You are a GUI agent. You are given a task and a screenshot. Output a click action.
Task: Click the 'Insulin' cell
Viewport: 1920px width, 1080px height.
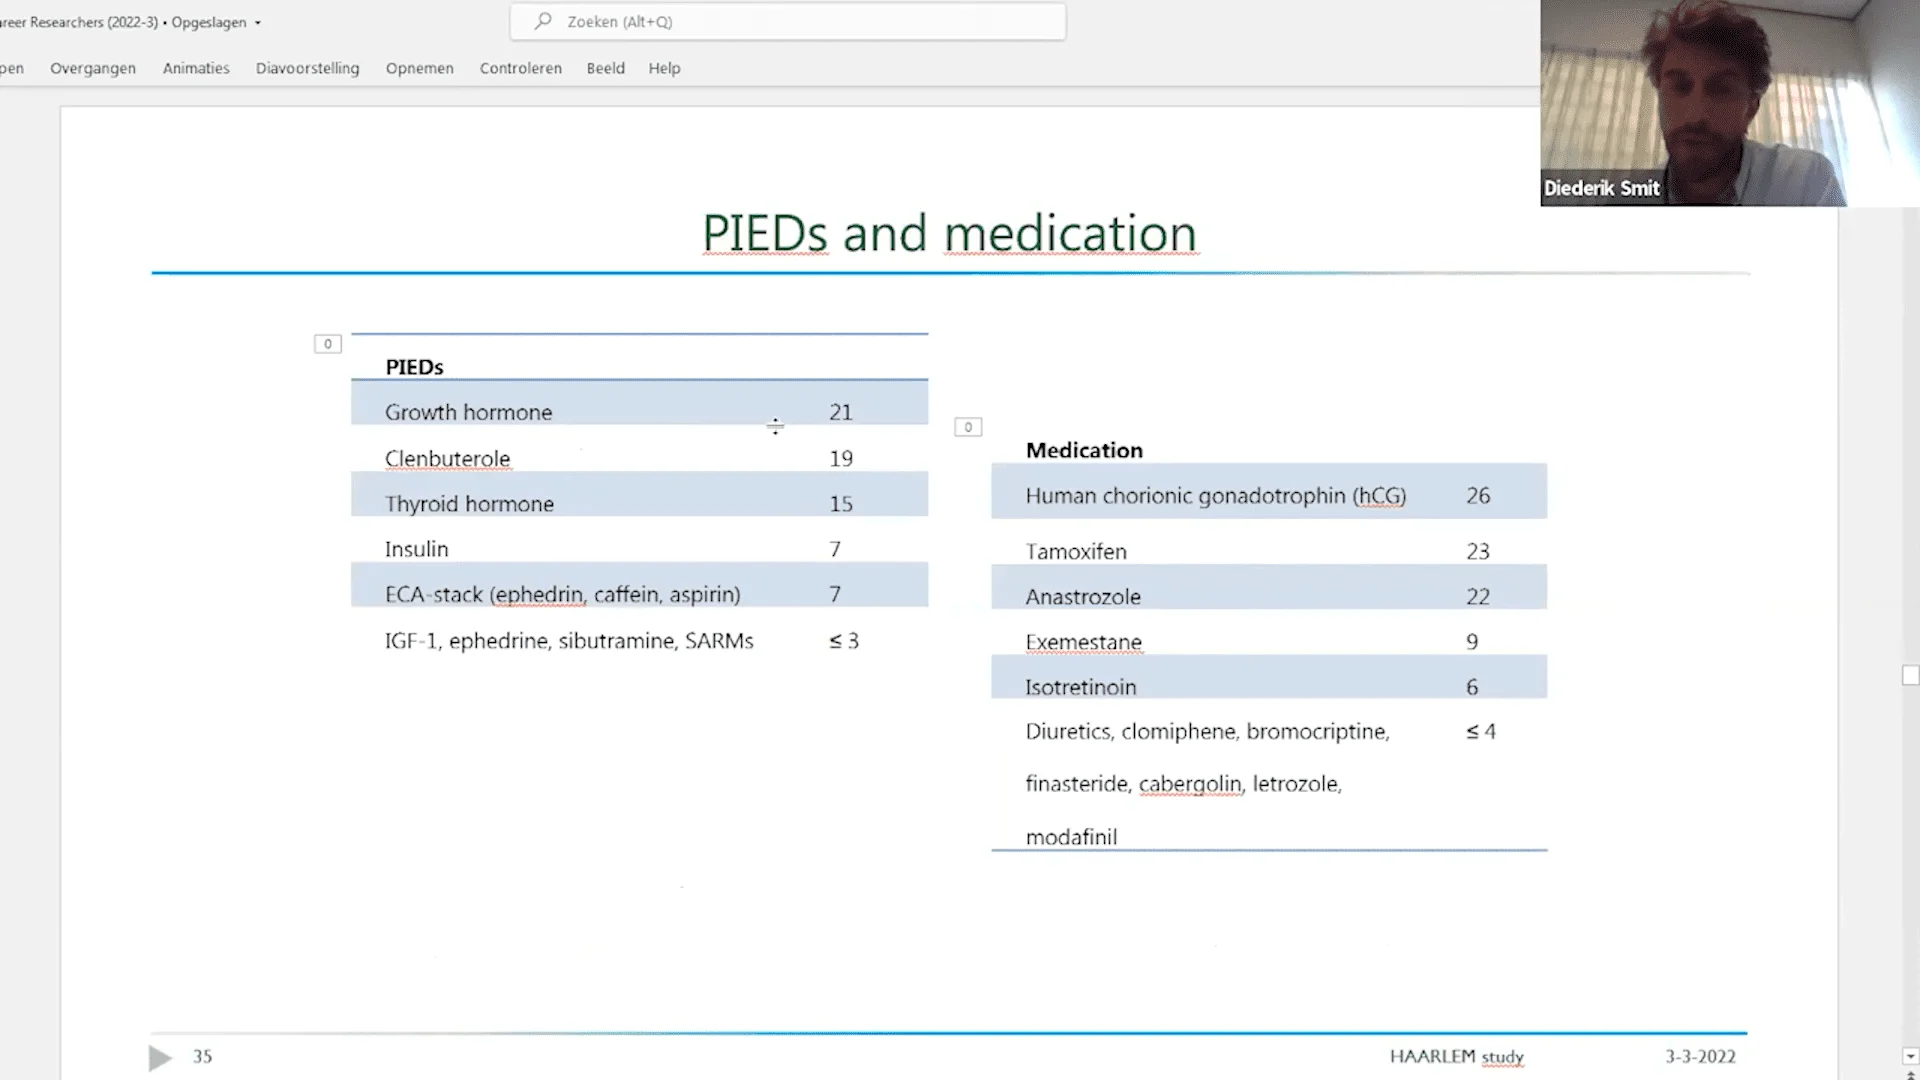click(417, 549)
